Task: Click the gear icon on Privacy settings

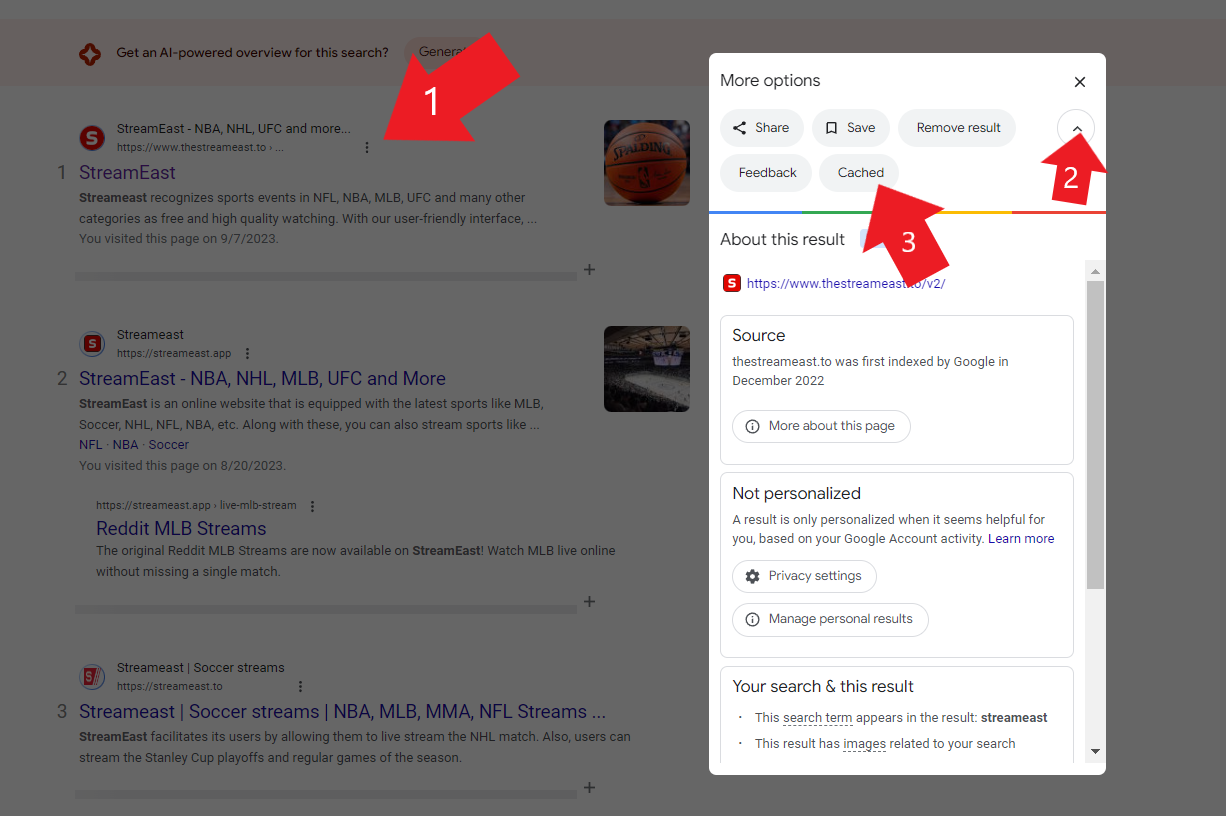Action: coord(752,576)
